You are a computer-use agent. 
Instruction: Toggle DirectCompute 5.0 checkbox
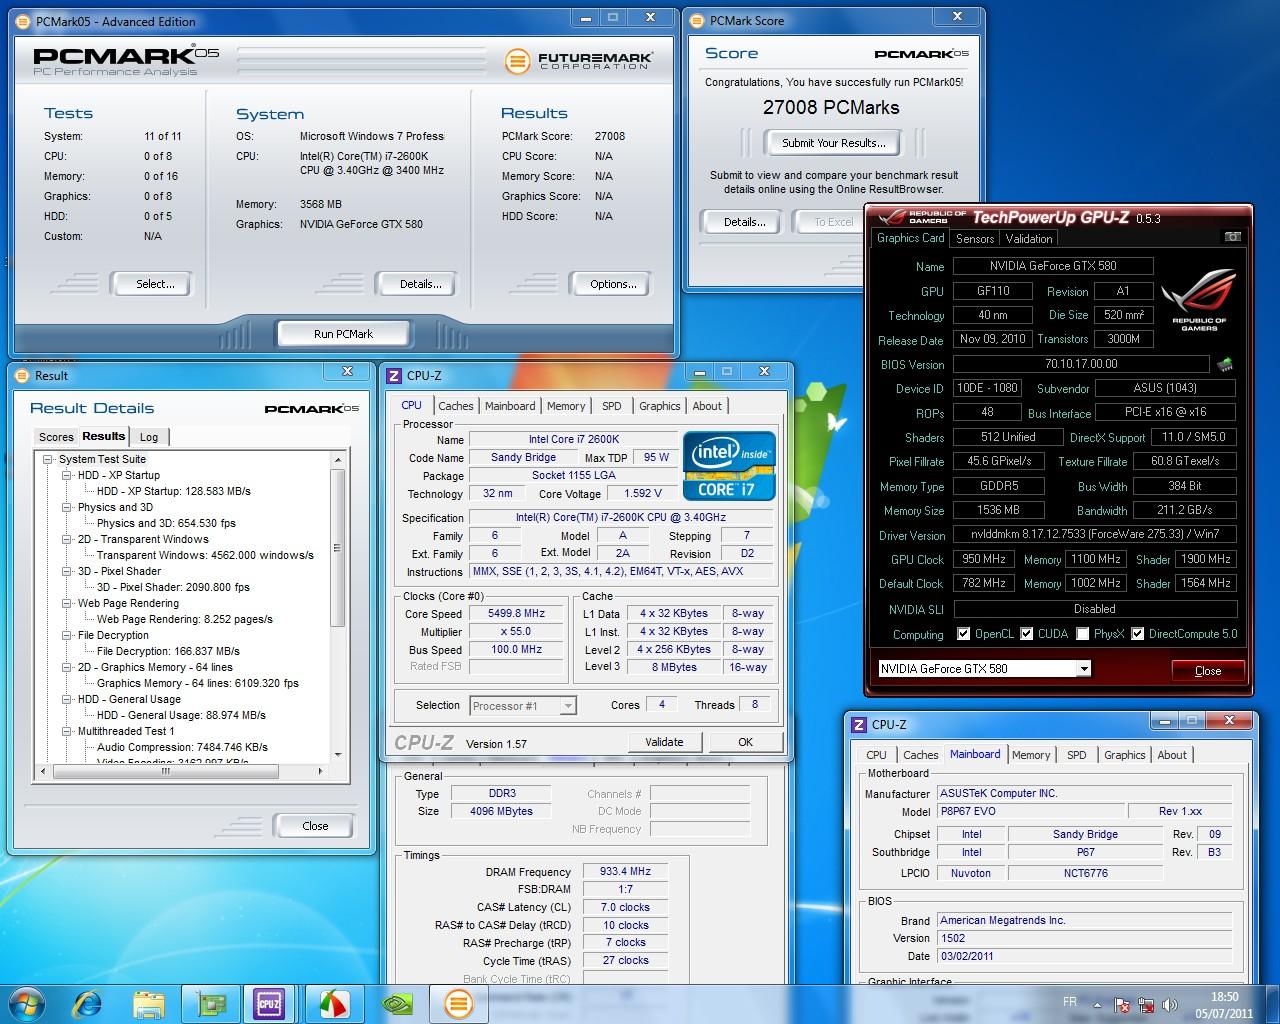tap(1138, 634)
